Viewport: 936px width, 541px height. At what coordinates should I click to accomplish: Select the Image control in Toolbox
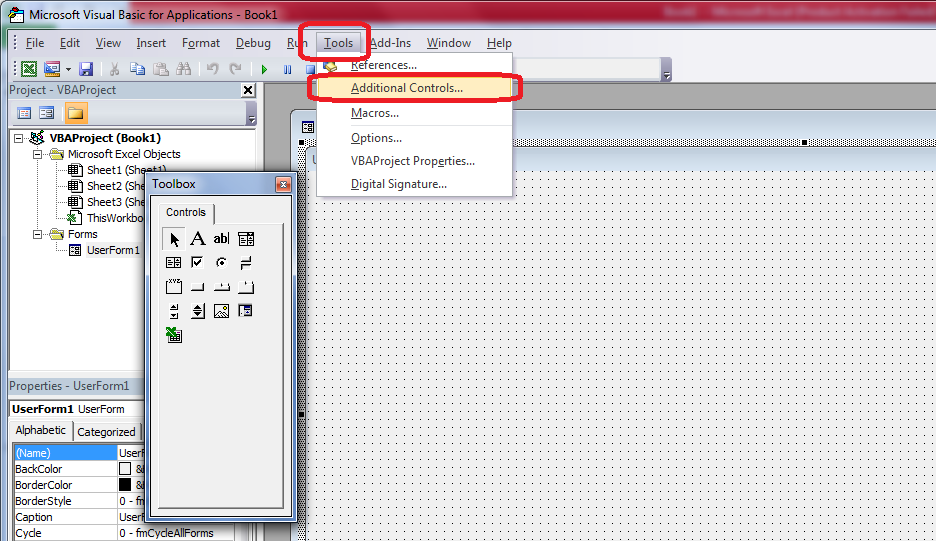coord(221,311)
